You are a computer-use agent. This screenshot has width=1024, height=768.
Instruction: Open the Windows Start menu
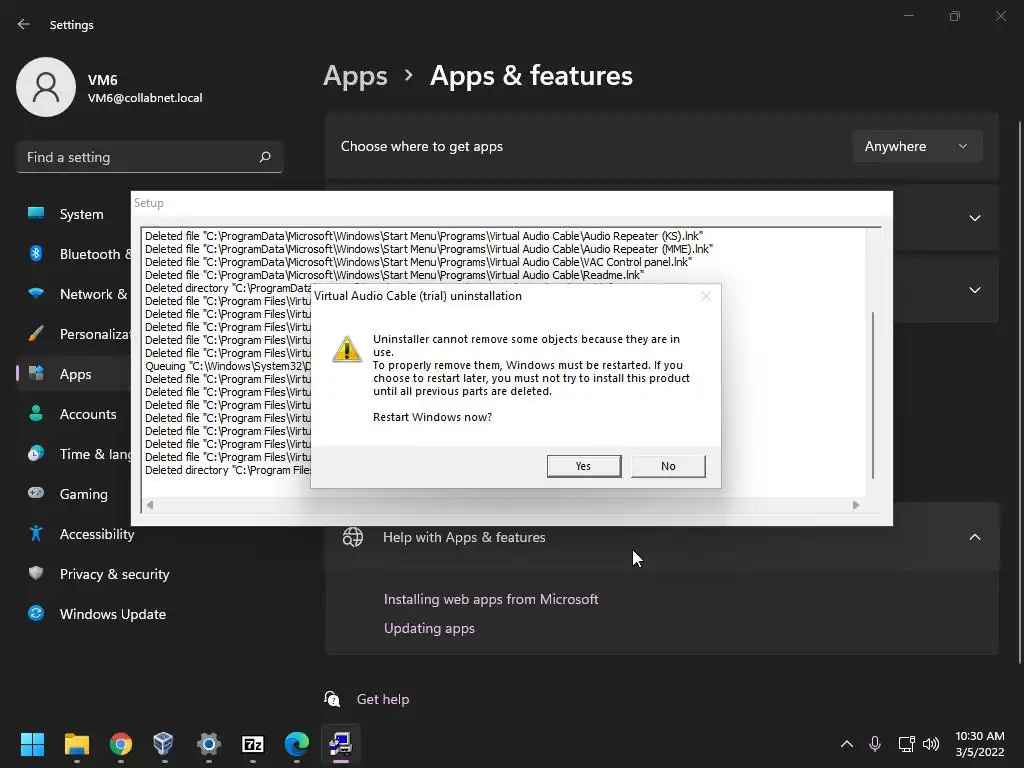[x=32, y=744]
